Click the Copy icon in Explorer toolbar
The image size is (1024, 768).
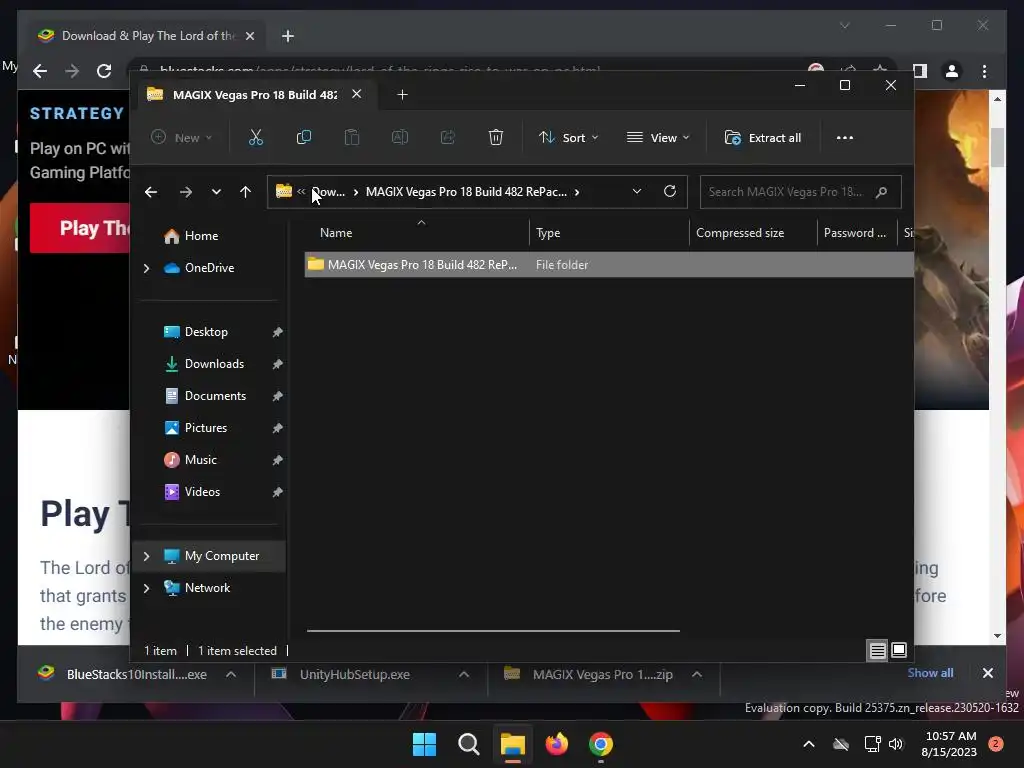(304, 138)
